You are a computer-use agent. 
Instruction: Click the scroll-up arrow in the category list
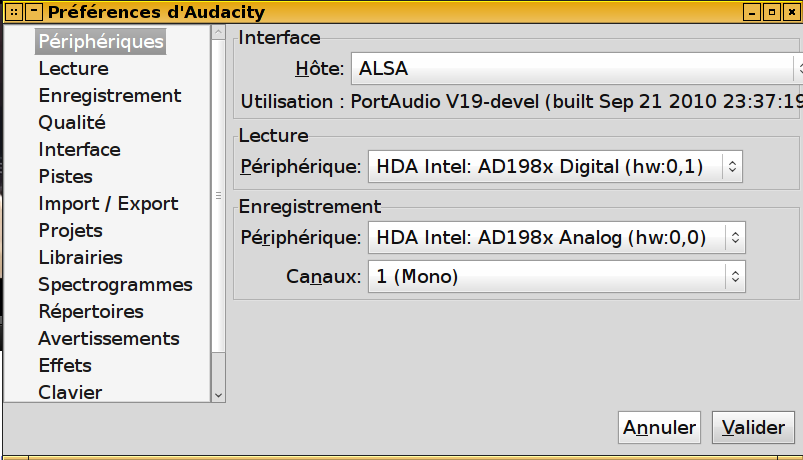(x=218, y=32)
